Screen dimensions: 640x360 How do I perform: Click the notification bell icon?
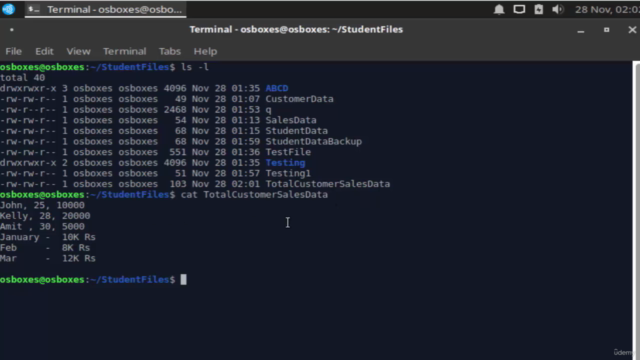tap(499, 9)
